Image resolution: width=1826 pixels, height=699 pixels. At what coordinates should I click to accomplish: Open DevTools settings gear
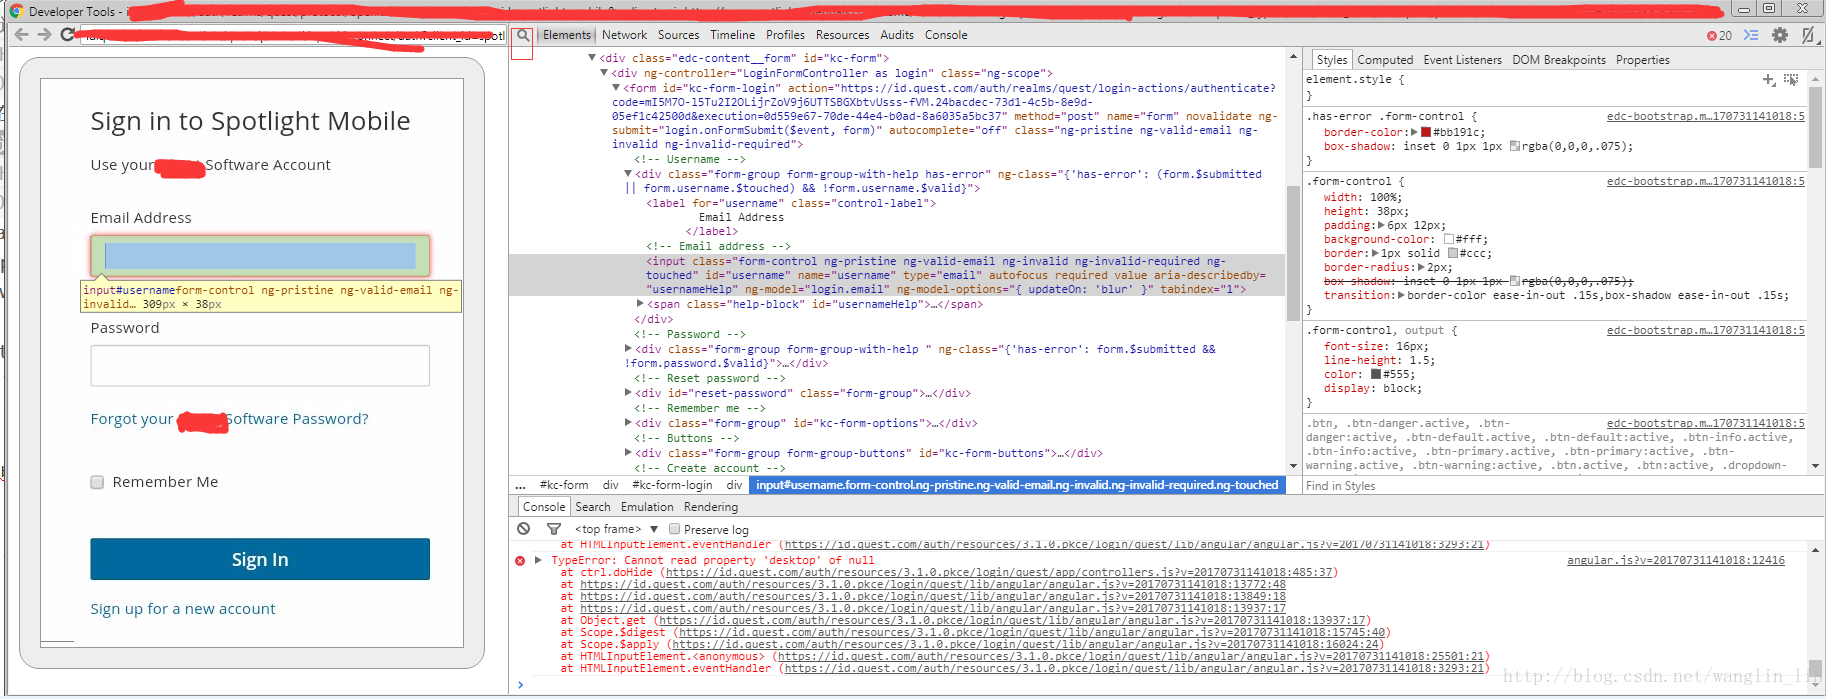tap(1780, 35)
